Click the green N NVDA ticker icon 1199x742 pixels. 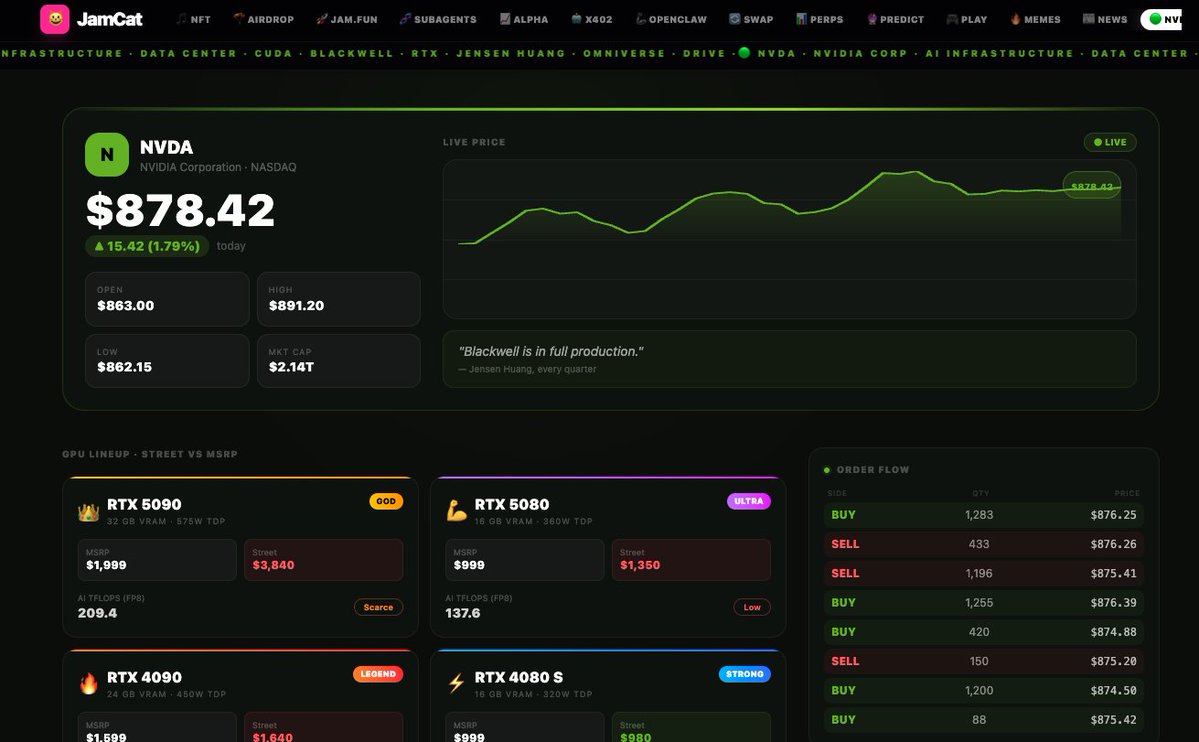point(107,155)
